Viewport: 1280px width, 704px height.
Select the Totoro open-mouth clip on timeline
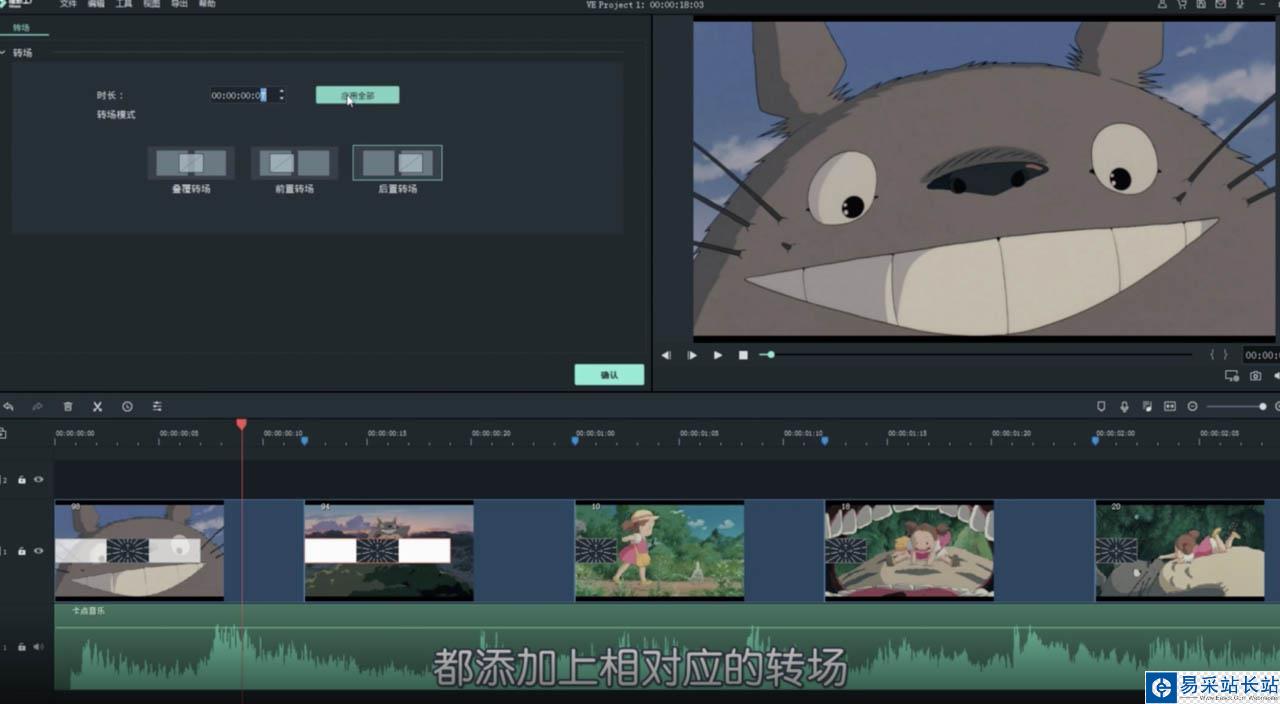[909, 551]
